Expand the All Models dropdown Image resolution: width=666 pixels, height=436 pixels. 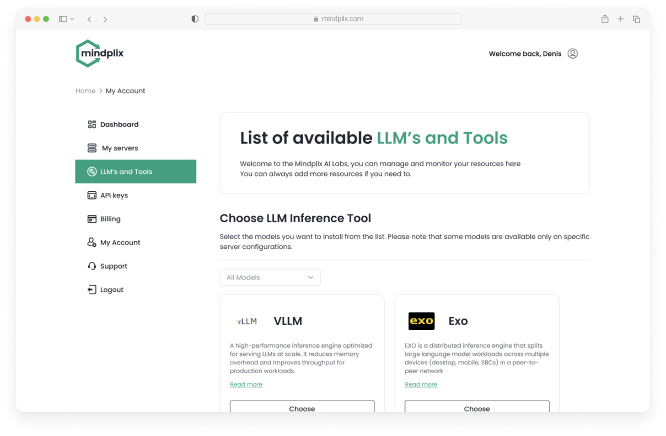(270, 277)
